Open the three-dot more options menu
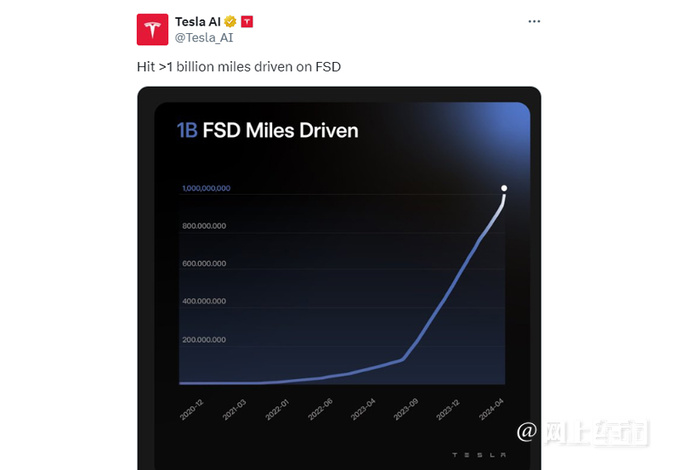Viewport: 680px width, 470px height. click(x=534, y=21)
